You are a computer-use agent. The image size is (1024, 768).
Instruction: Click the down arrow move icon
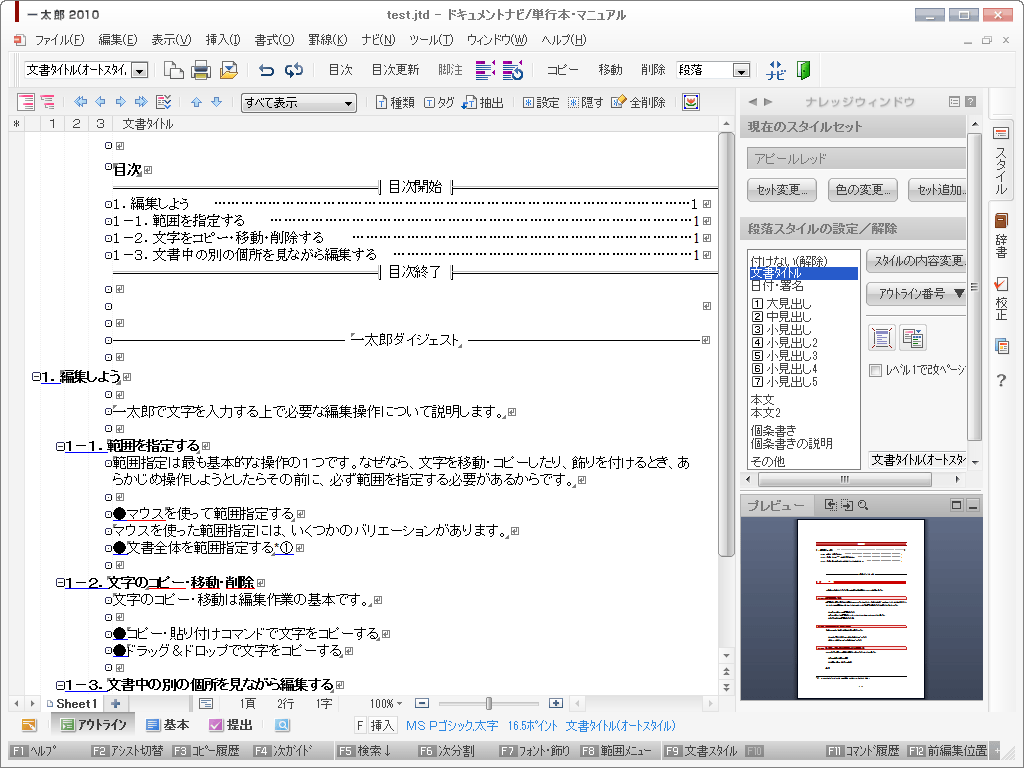tap(217, 102)
